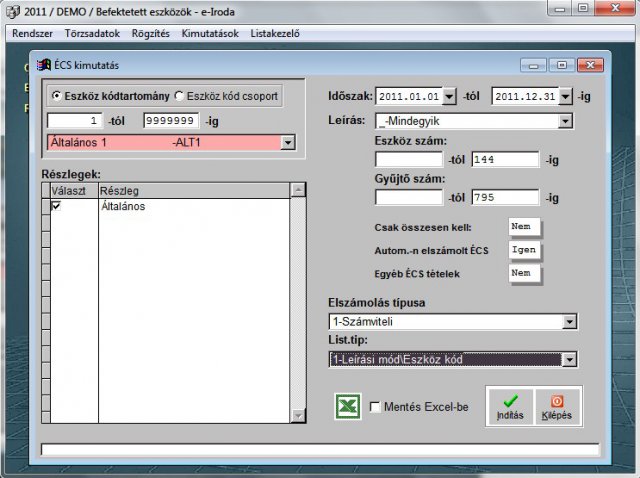
Task: Click the ÉCS kimutatás window title icon
Action: point(43,66)
